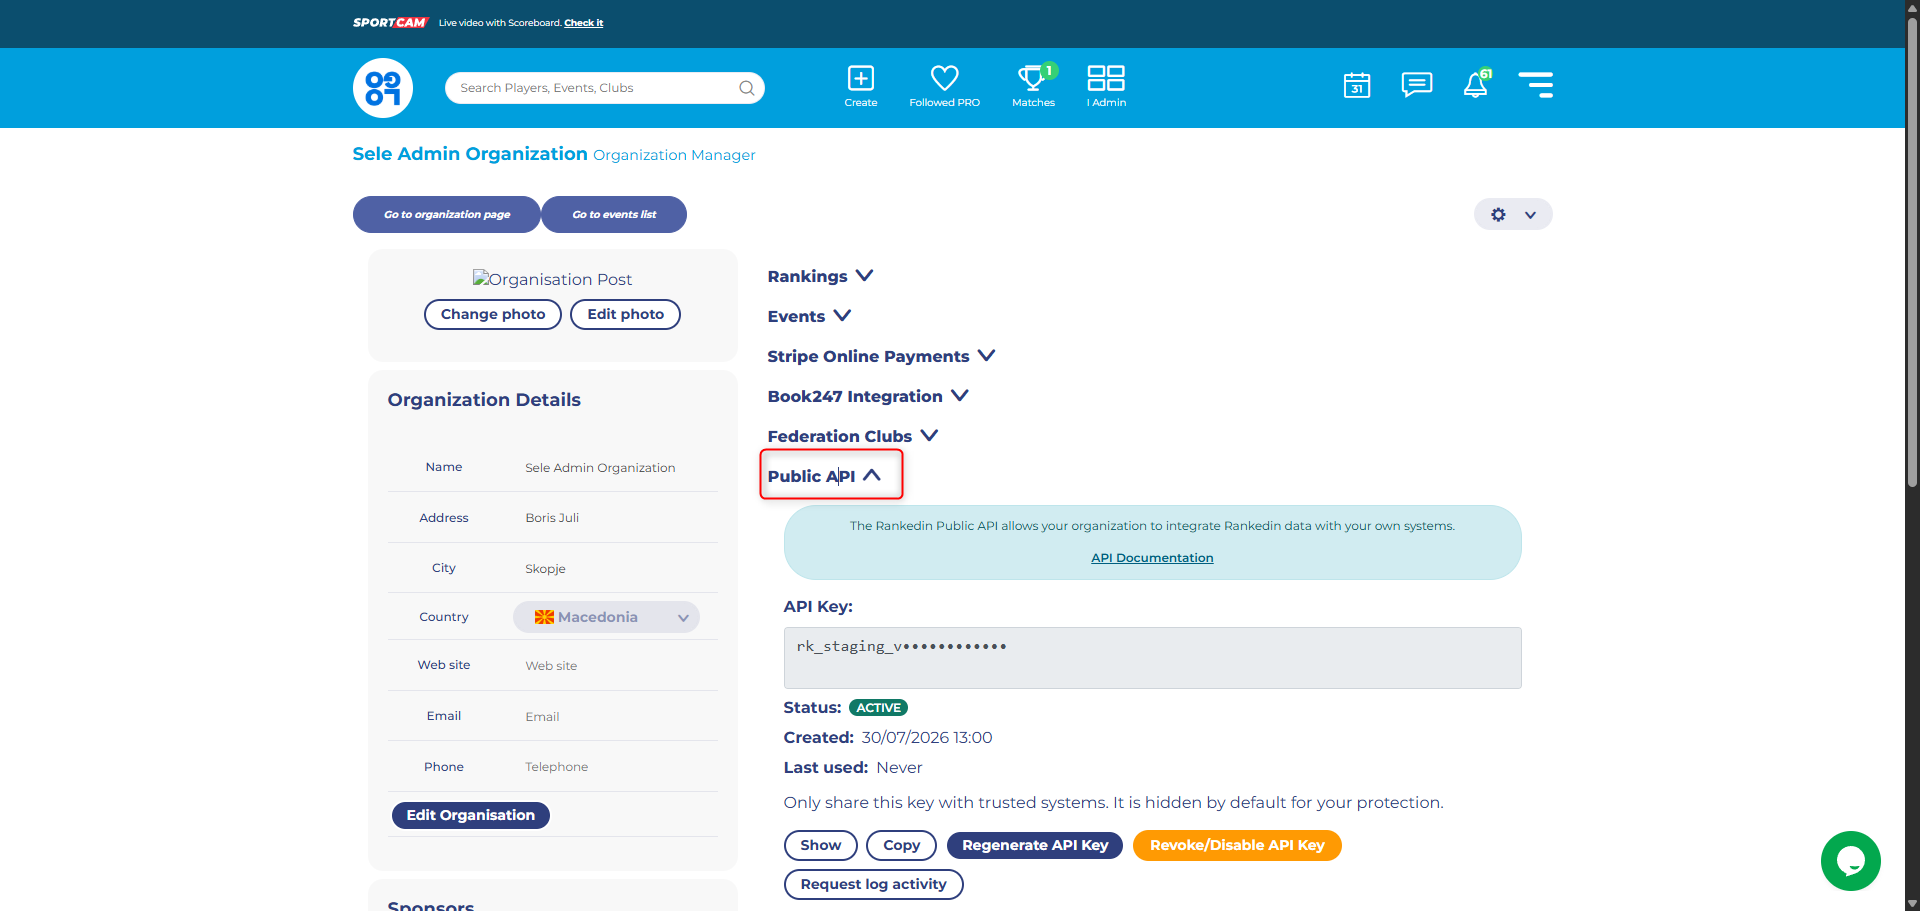1920x911 pixels.
Task: Expand Book247 Integration section
Action: coord(868,396)
